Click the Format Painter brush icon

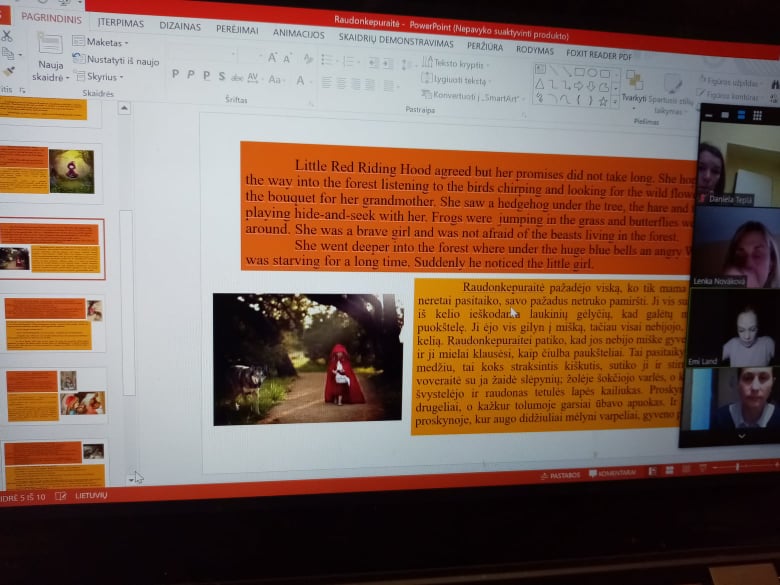8,72
